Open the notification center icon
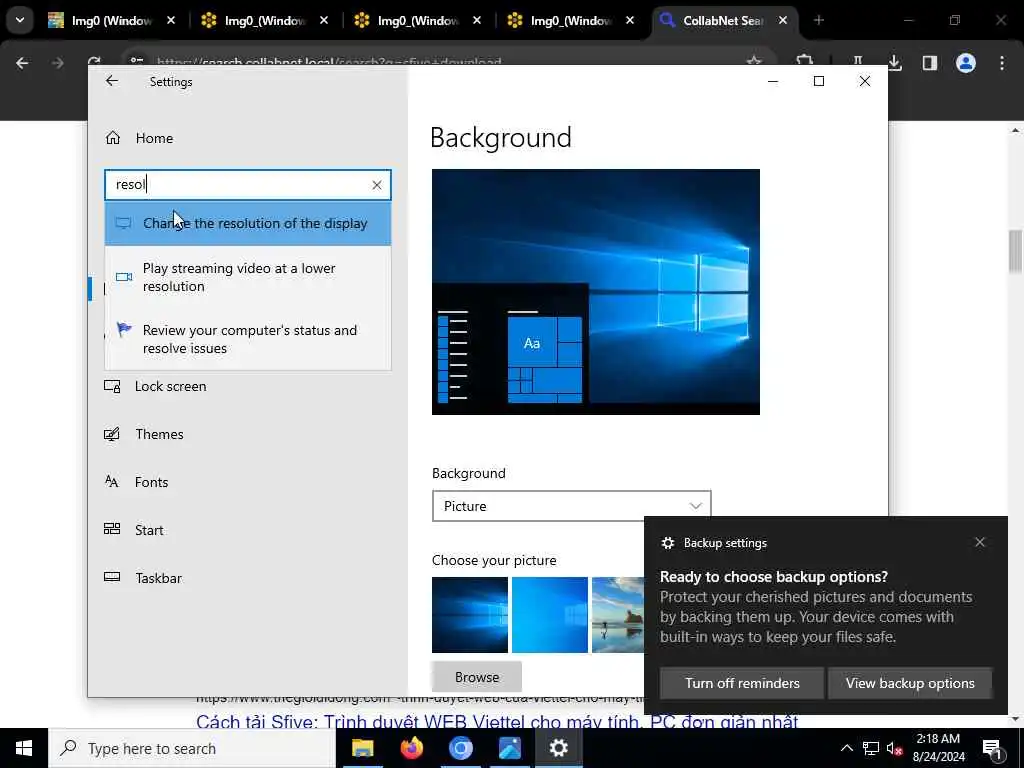This screenshot has height=768, width=1024. (x=992, y=750)
